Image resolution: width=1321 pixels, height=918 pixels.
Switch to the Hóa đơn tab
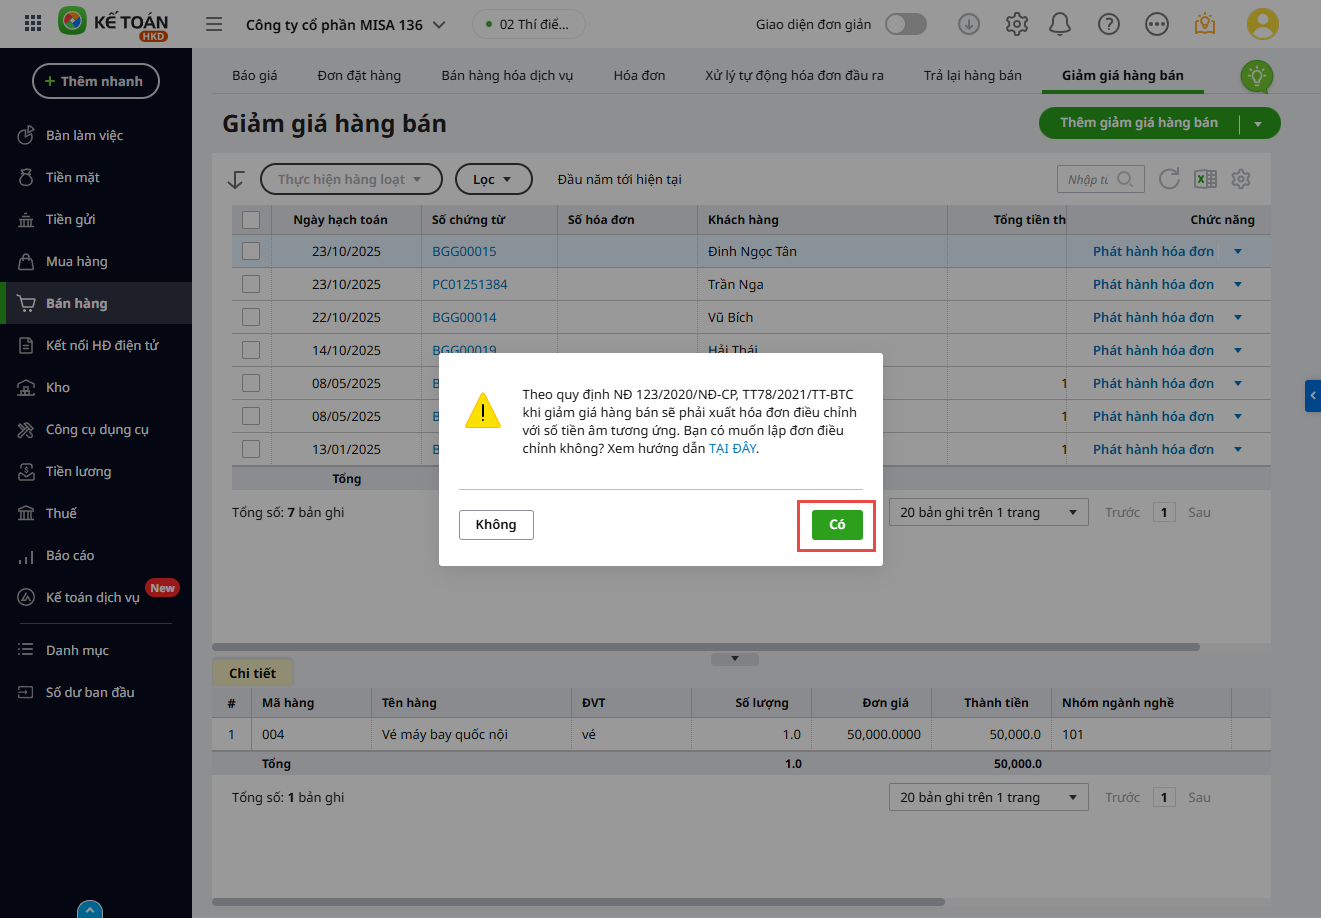click(x=639, y=75)
